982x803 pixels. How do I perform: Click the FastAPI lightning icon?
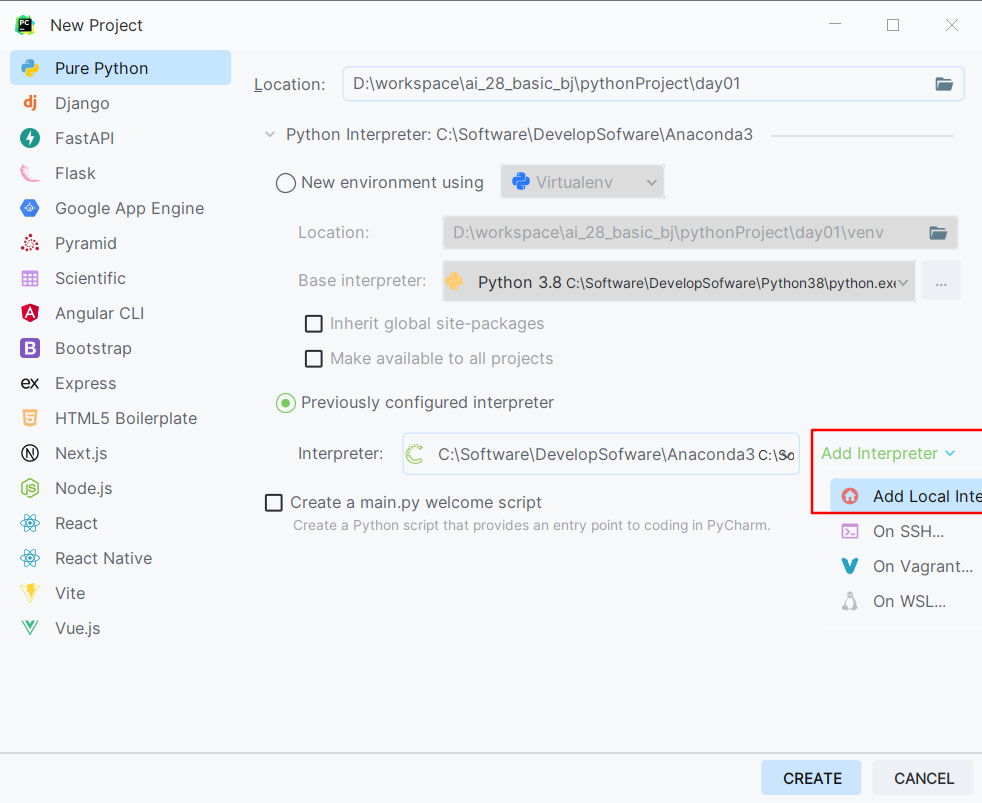pyautogui.click(x=30, y=138)
